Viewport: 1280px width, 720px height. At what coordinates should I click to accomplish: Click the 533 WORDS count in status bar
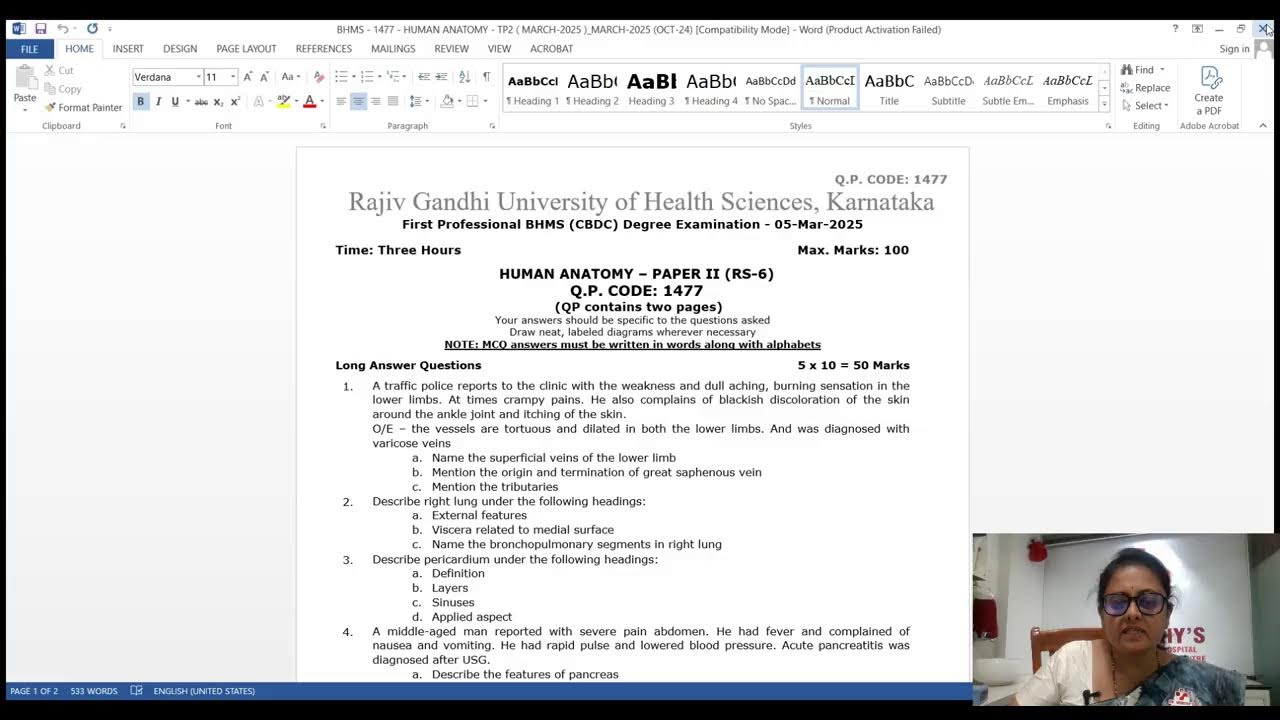pos(94,691)
